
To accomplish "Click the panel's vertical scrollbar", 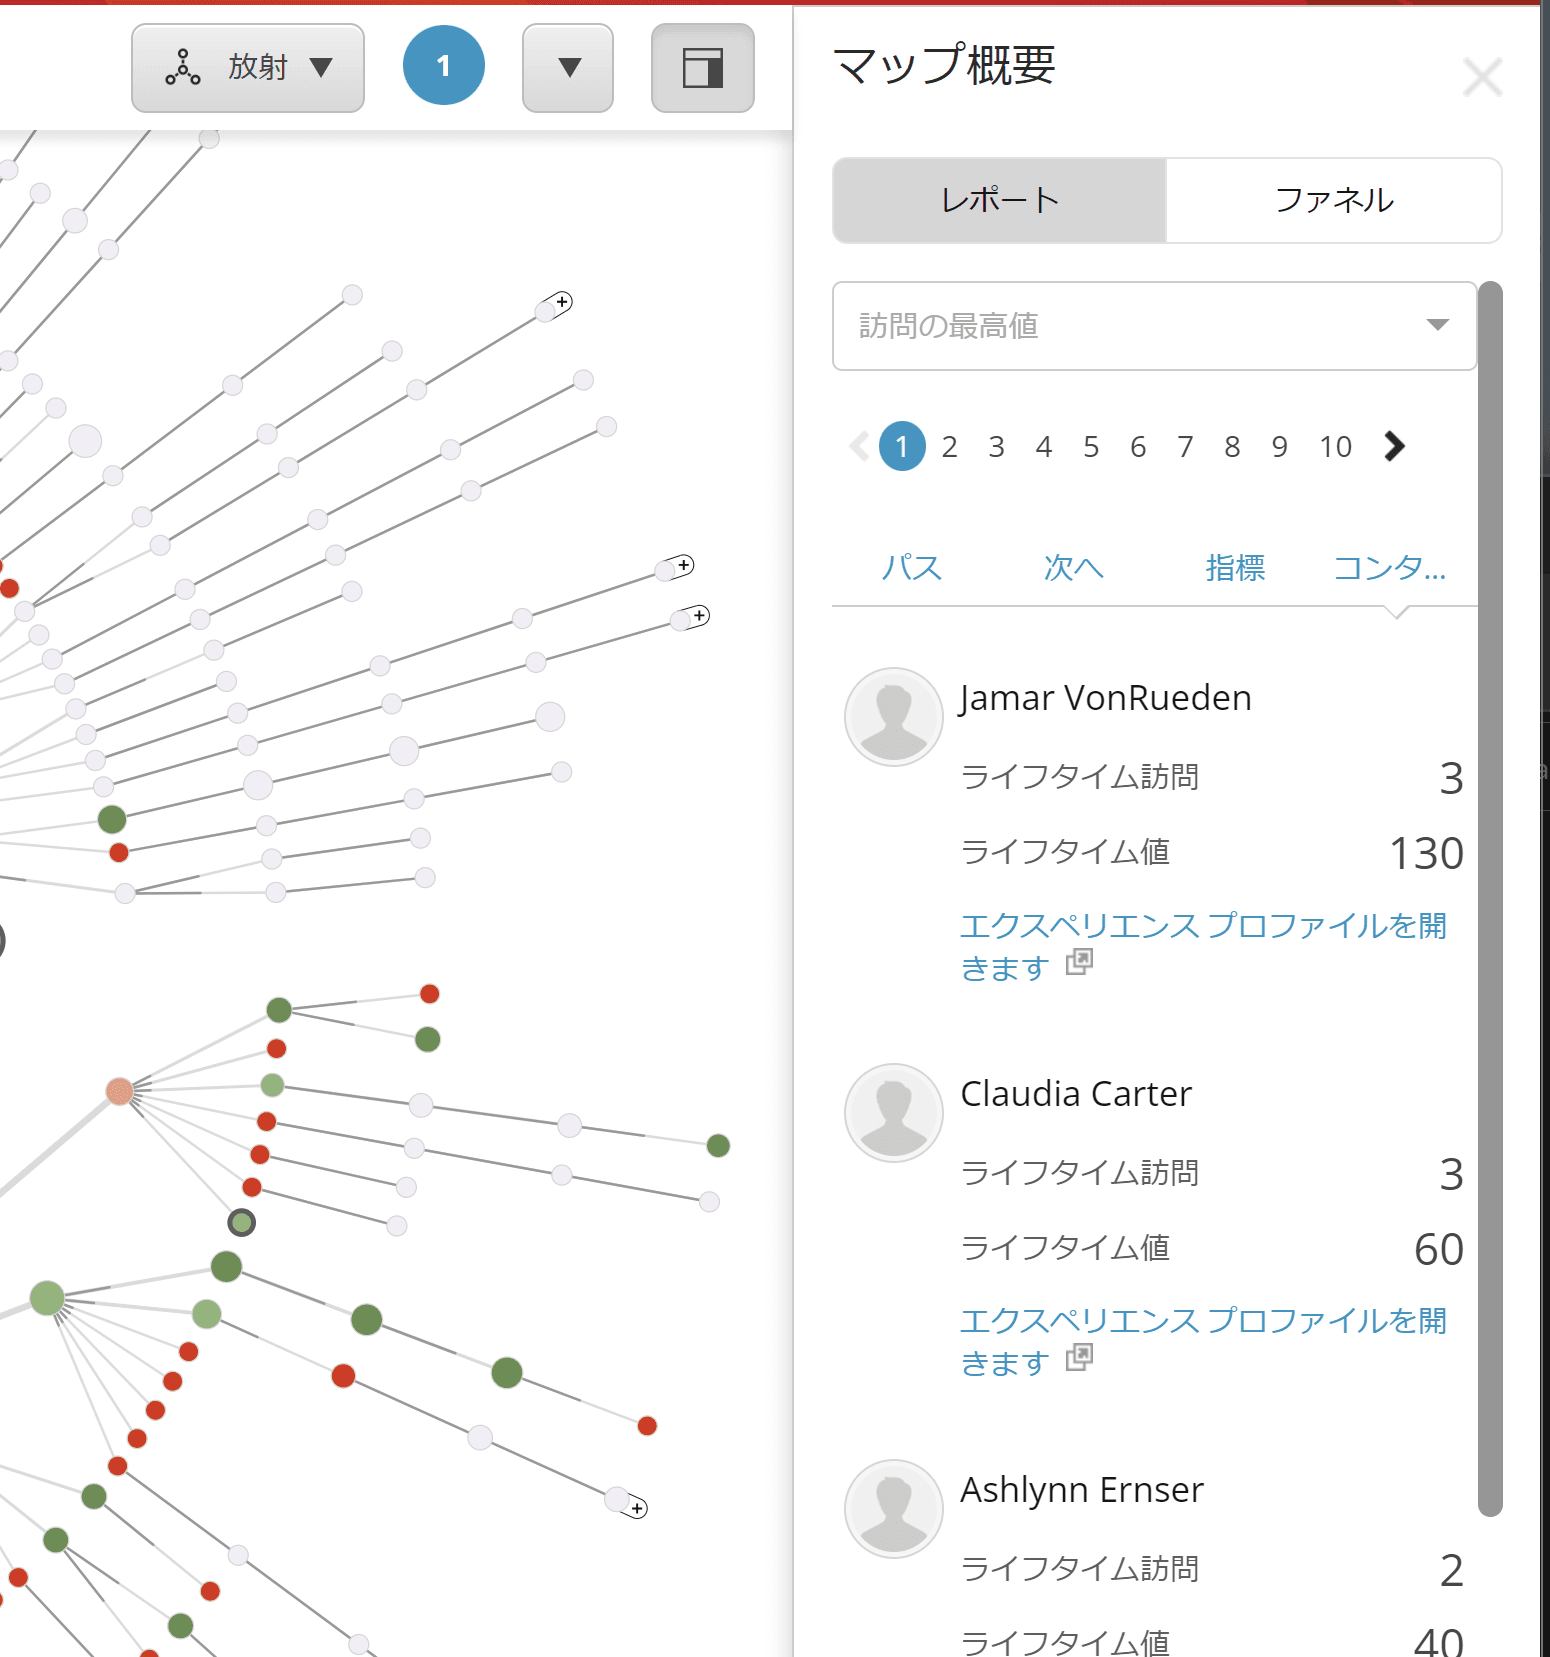I will [1490, 898].
